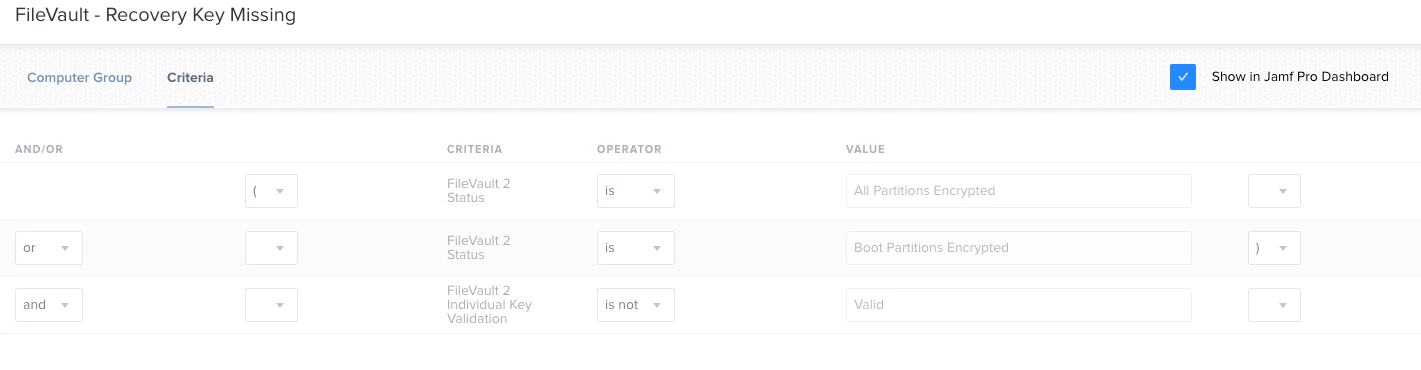Click the Show in Jamf Pro Dashboard label
The height and width of the screenshot is (370, 1421).
(x=1300, y=77)
